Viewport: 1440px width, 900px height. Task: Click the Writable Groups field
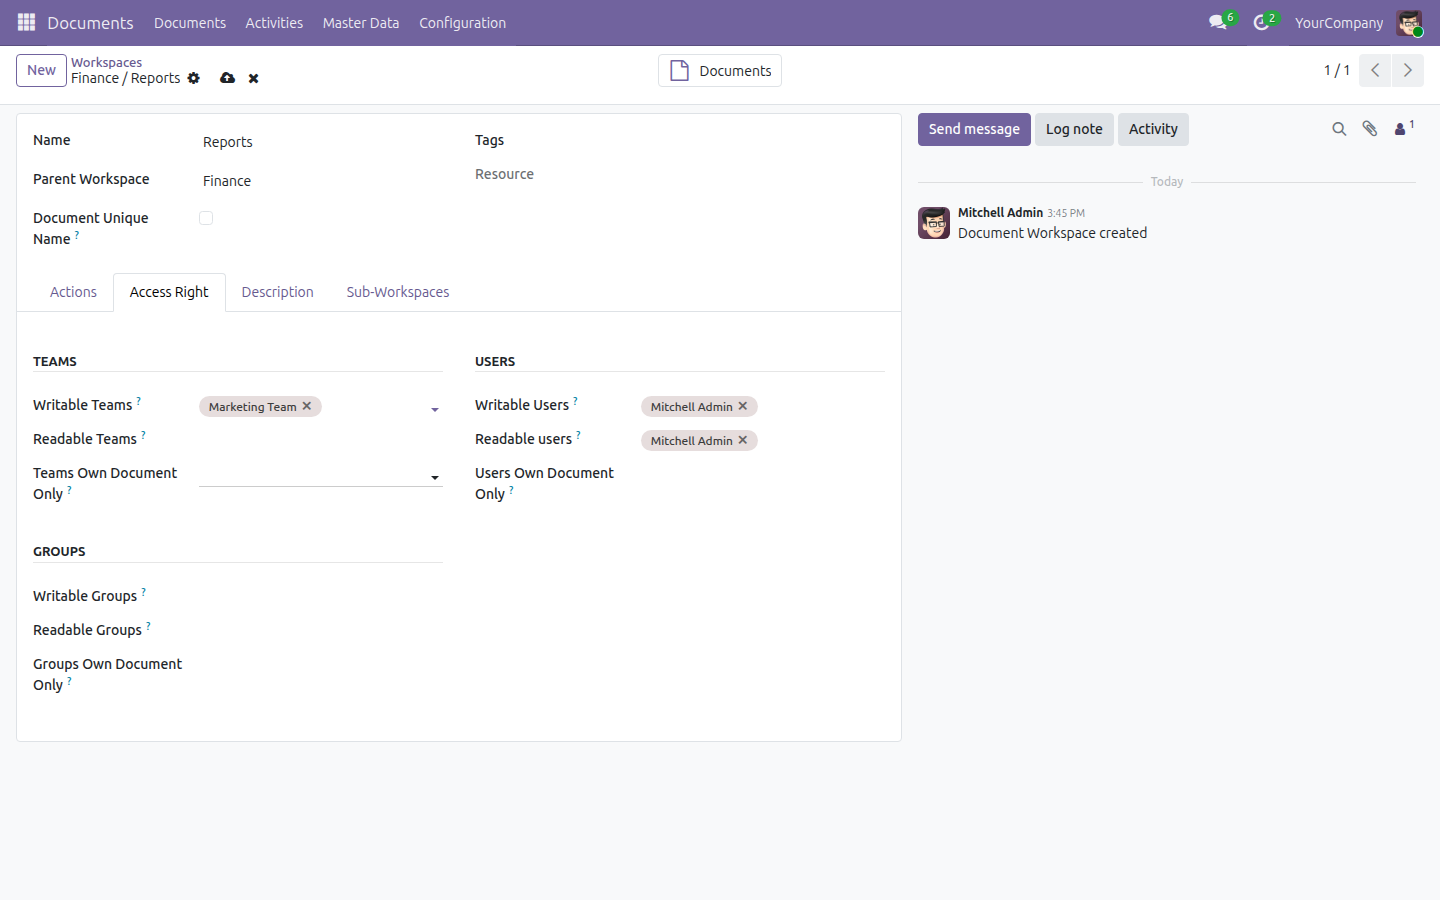point(320,596)
